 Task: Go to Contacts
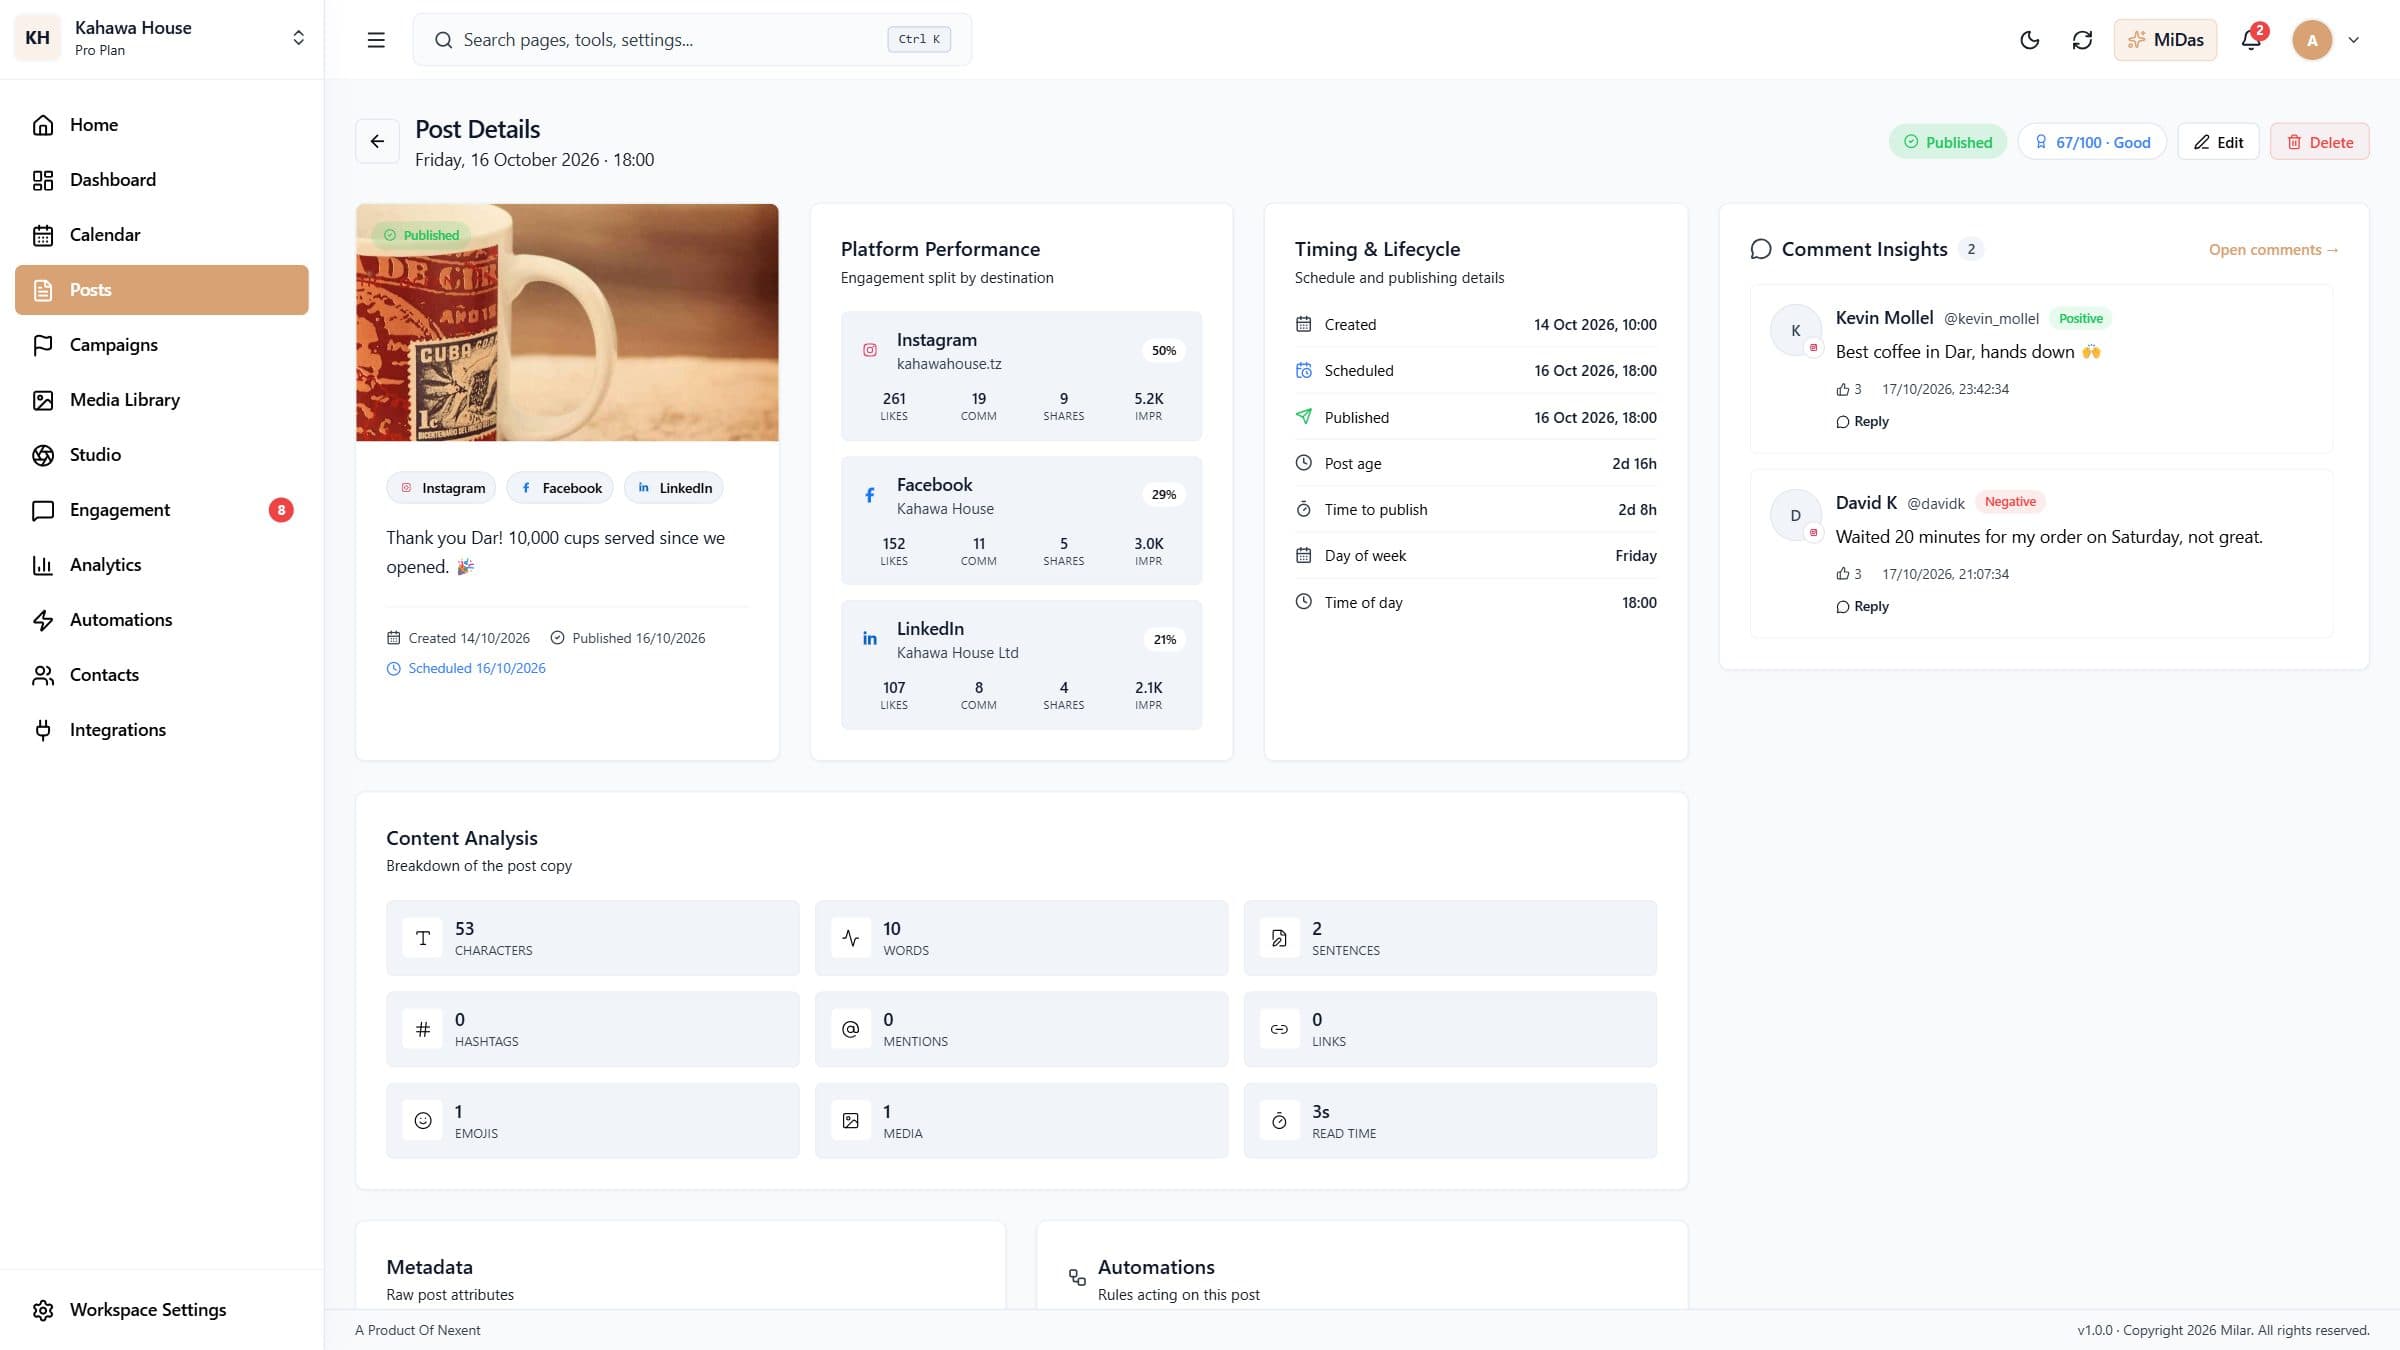pos(161,675)
